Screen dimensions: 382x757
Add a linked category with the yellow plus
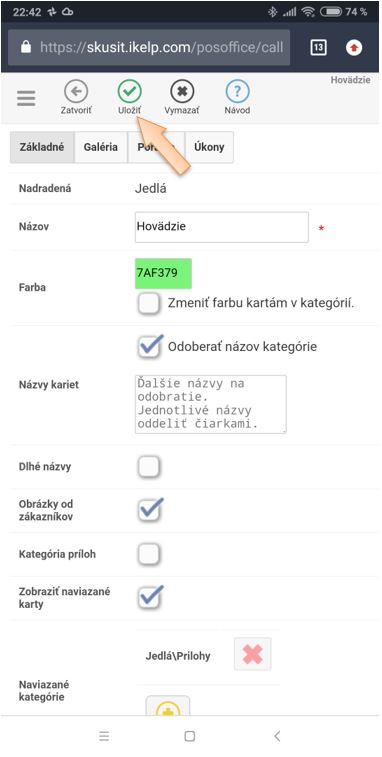(168, 706)
